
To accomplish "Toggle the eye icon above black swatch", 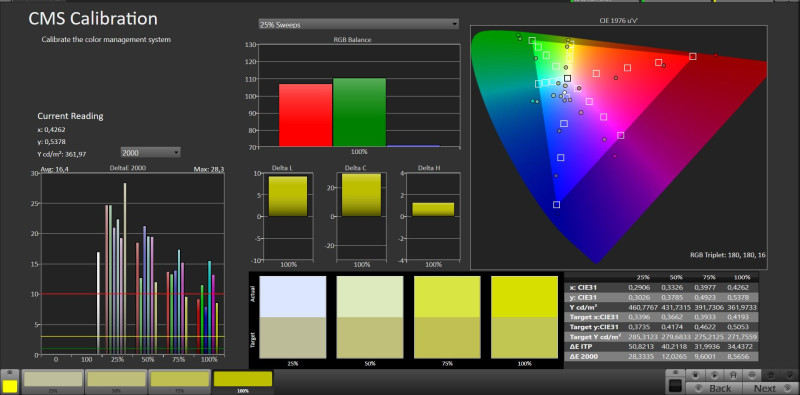I will pyautogui.click(x=676, y=373).
